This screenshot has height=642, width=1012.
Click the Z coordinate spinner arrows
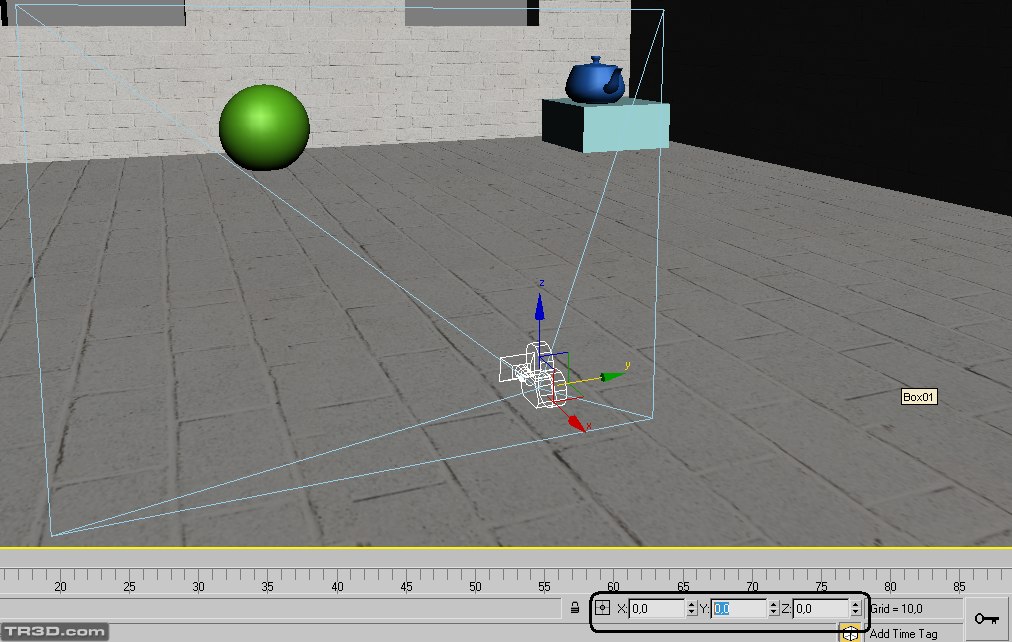(855, 608)
